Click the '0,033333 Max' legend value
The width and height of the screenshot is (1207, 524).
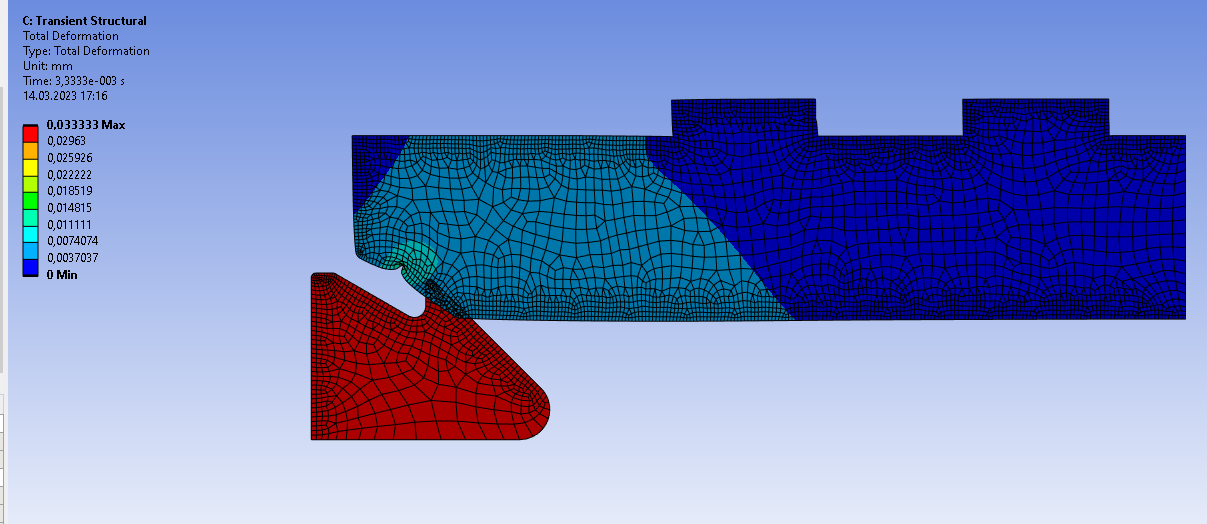(86, 124)
